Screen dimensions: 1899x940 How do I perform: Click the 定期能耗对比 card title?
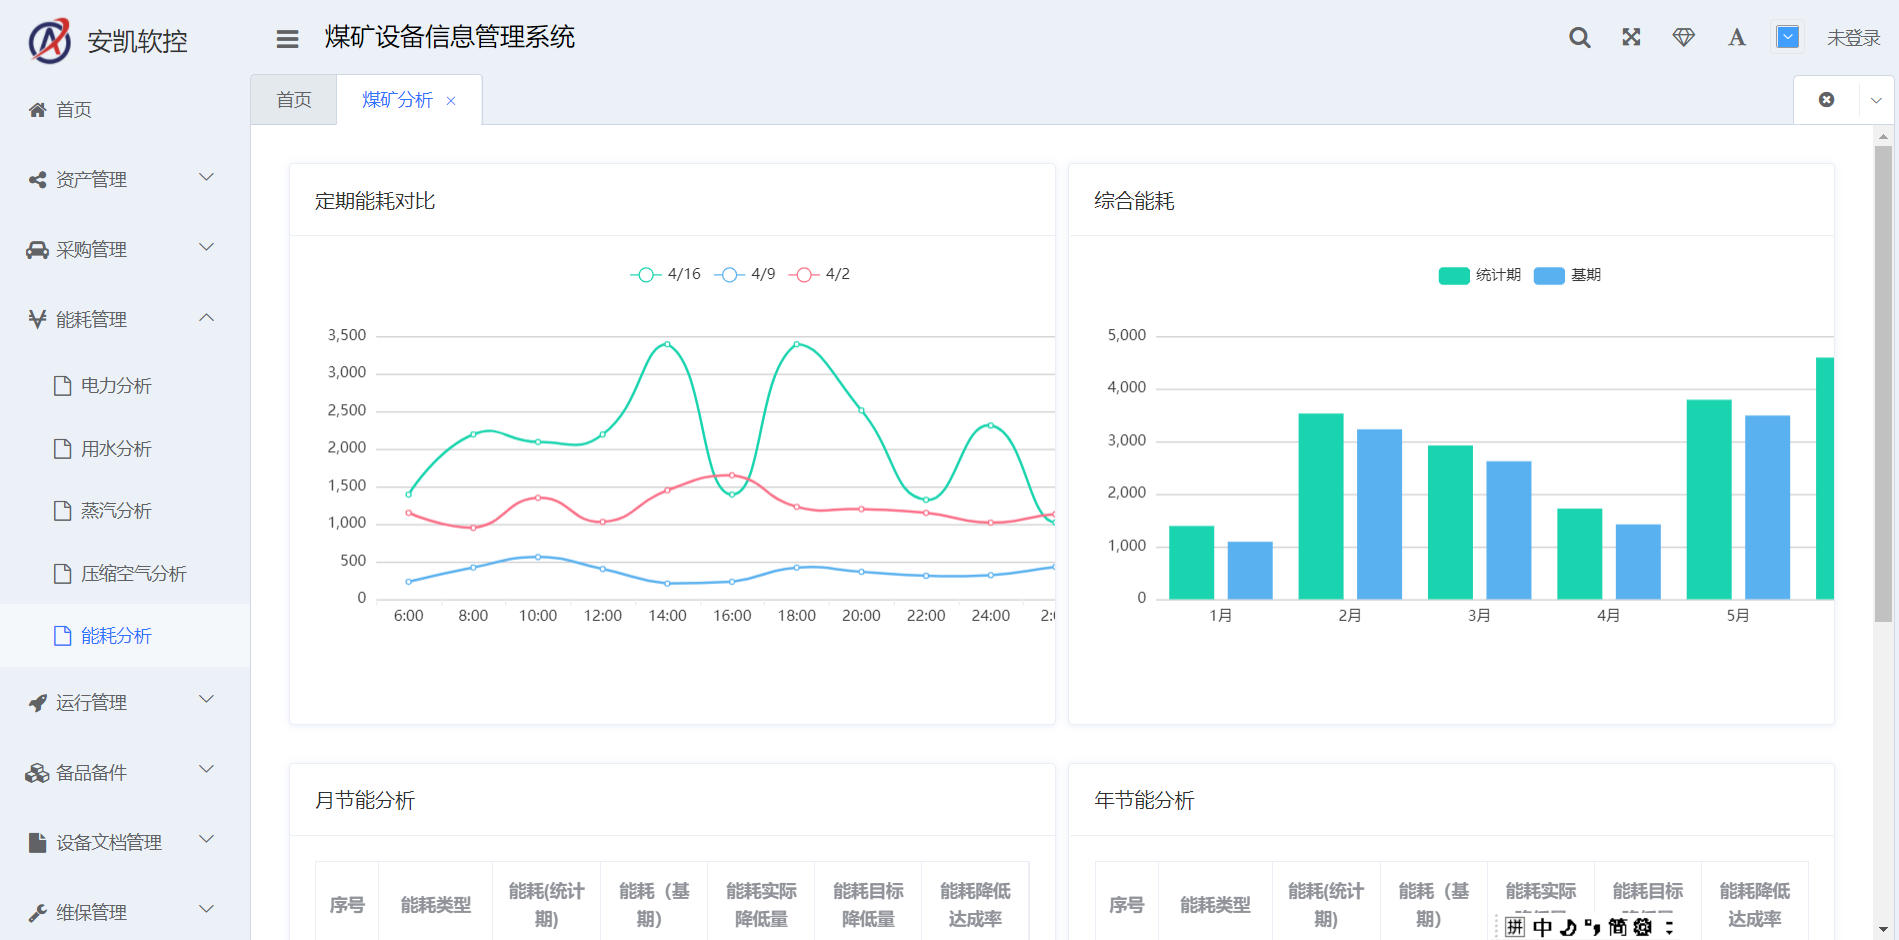[x=375, y=201]
